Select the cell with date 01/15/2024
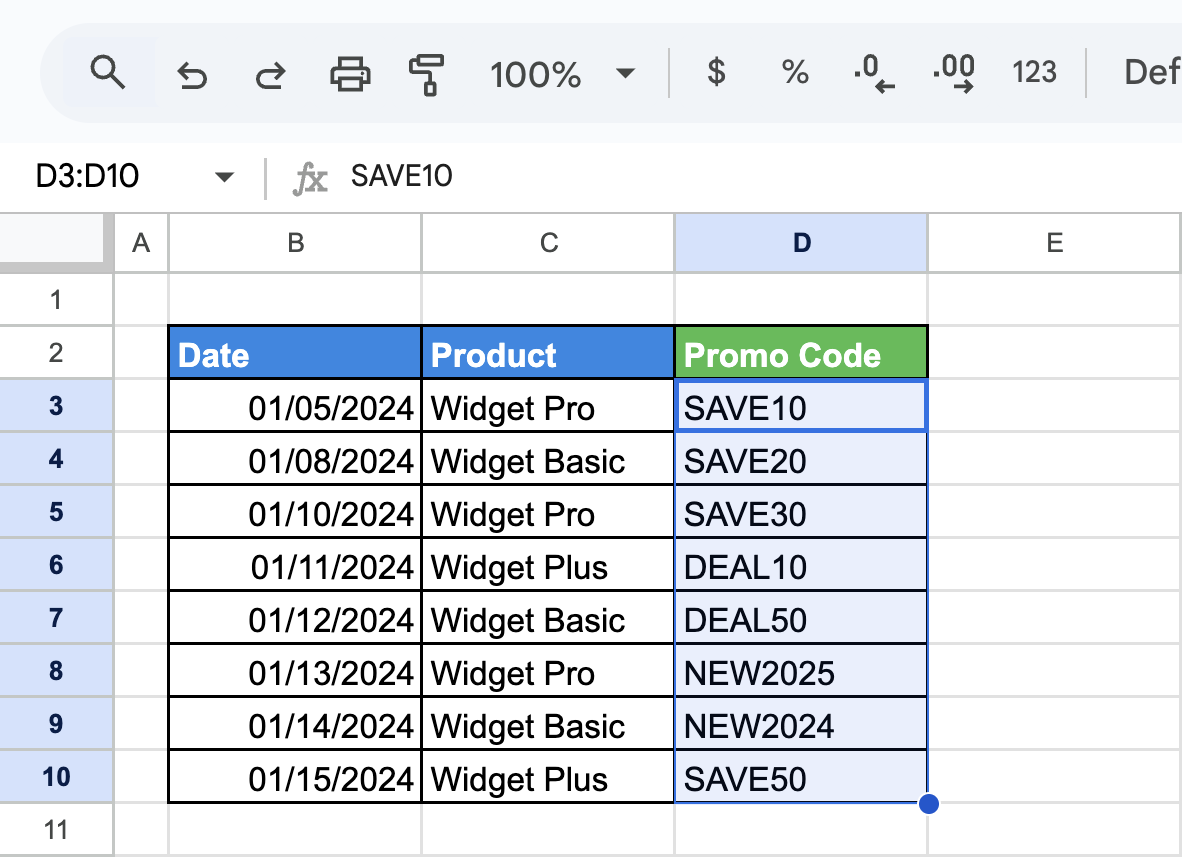 (x=295, y=777)
